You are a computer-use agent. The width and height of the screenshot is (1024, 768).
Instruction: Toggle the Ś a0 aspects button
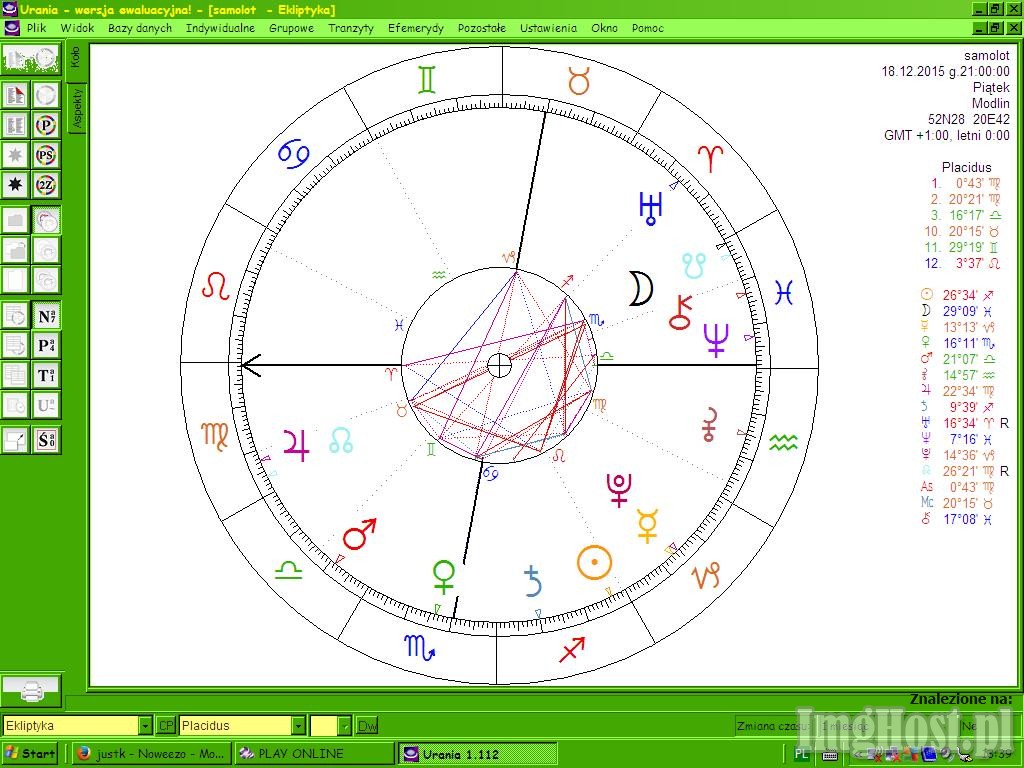pos(46,441)
